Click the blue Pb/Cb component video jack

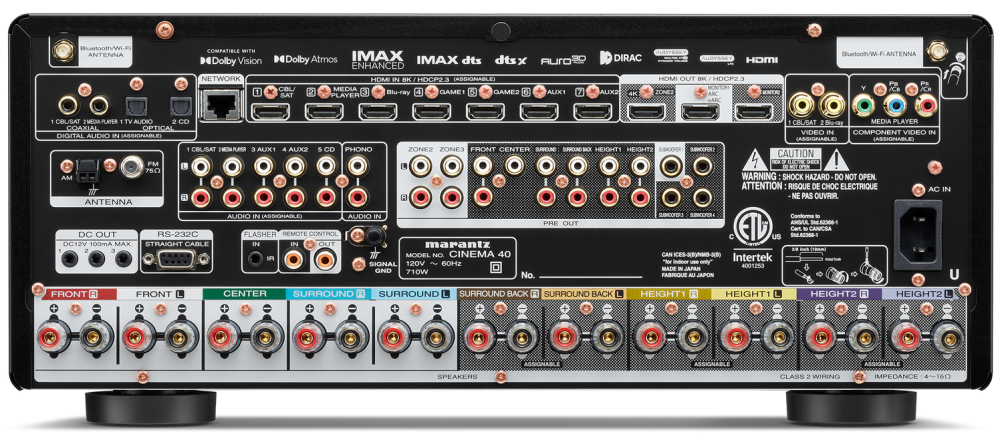[895, 105]
